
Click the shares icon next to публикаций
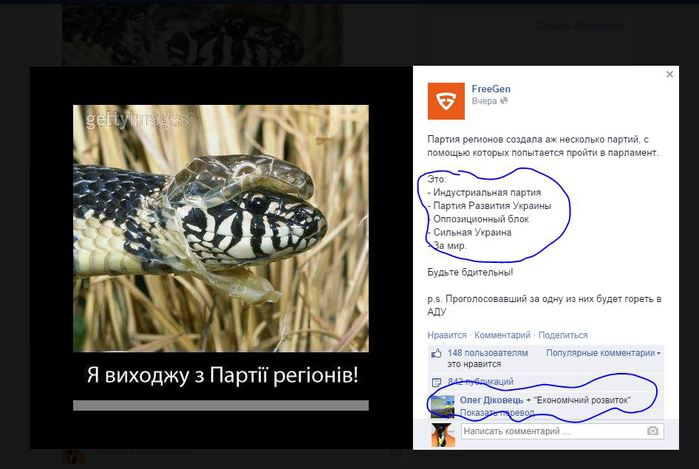click(436, 382)
